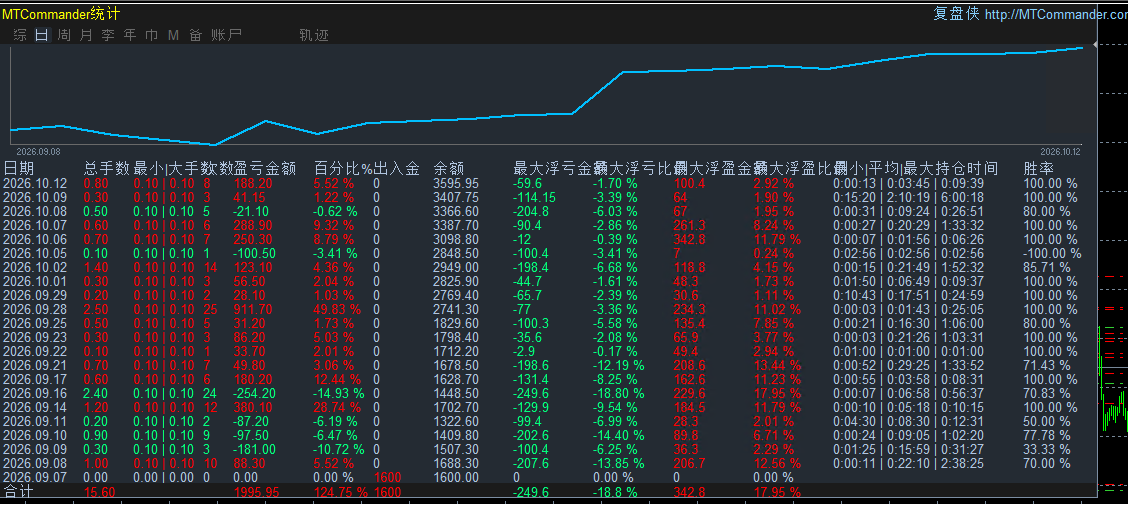Click the 1600.00 initial balance value
1128x505 pixels.
456,477
